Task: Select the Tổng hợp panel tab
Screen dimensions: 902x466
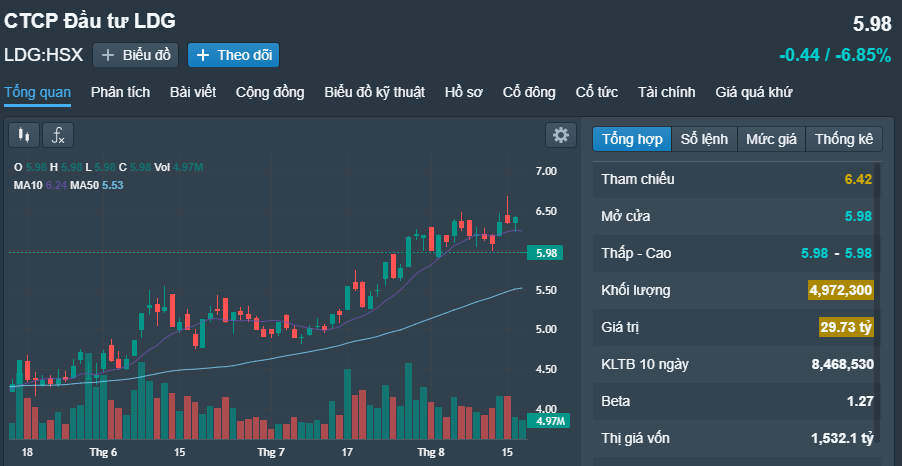Action: pos(632,139)
